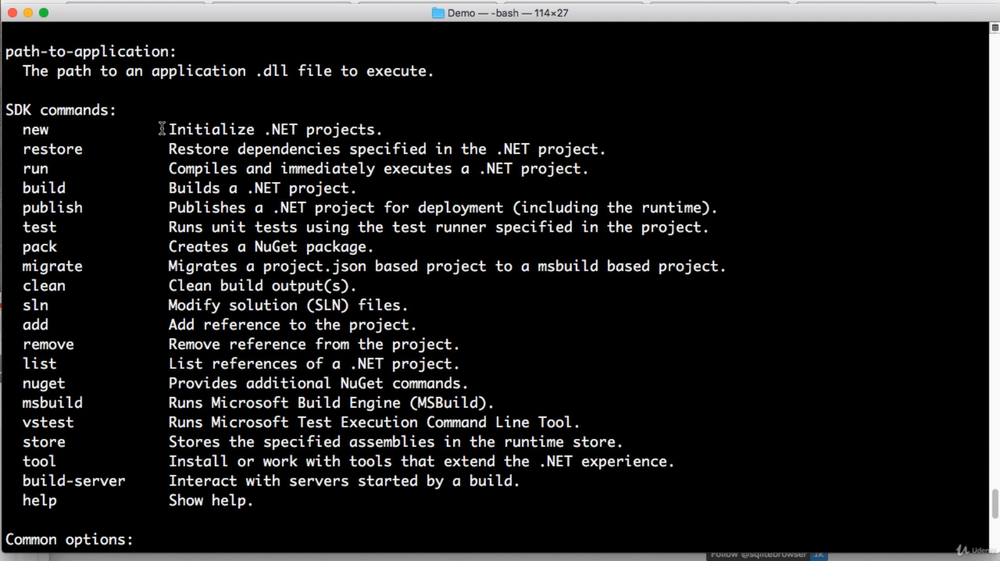The width and height of the screenshot is (1000, 561).
Task: Close the terminal window with red button
Action: [x=12, y=13]
